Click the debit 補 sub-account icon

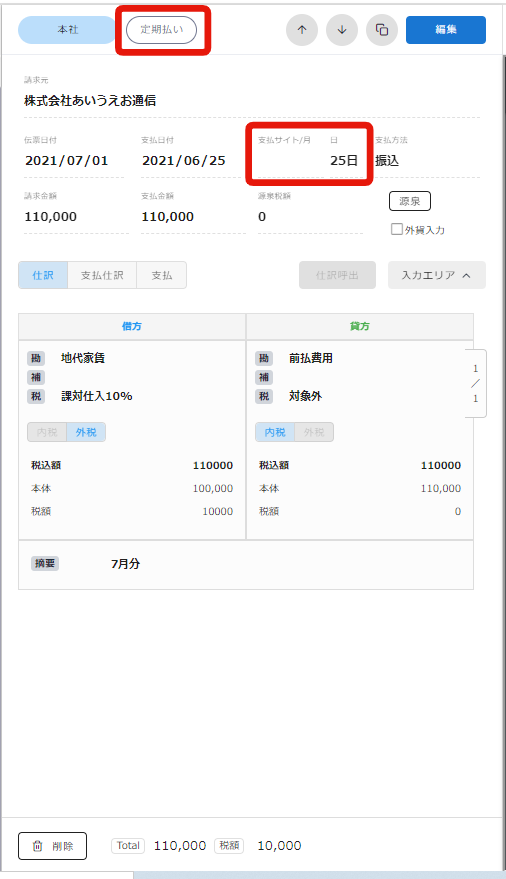coord(36,377)
